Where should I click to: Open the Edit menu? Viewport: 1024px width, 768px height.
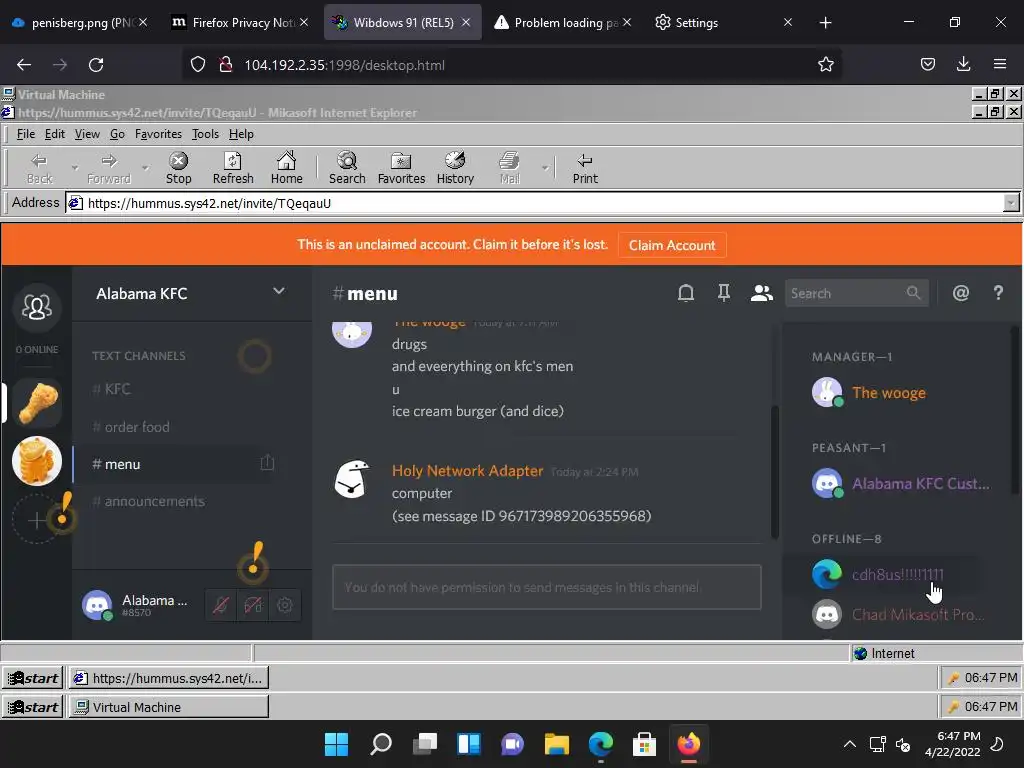point(54,134)
